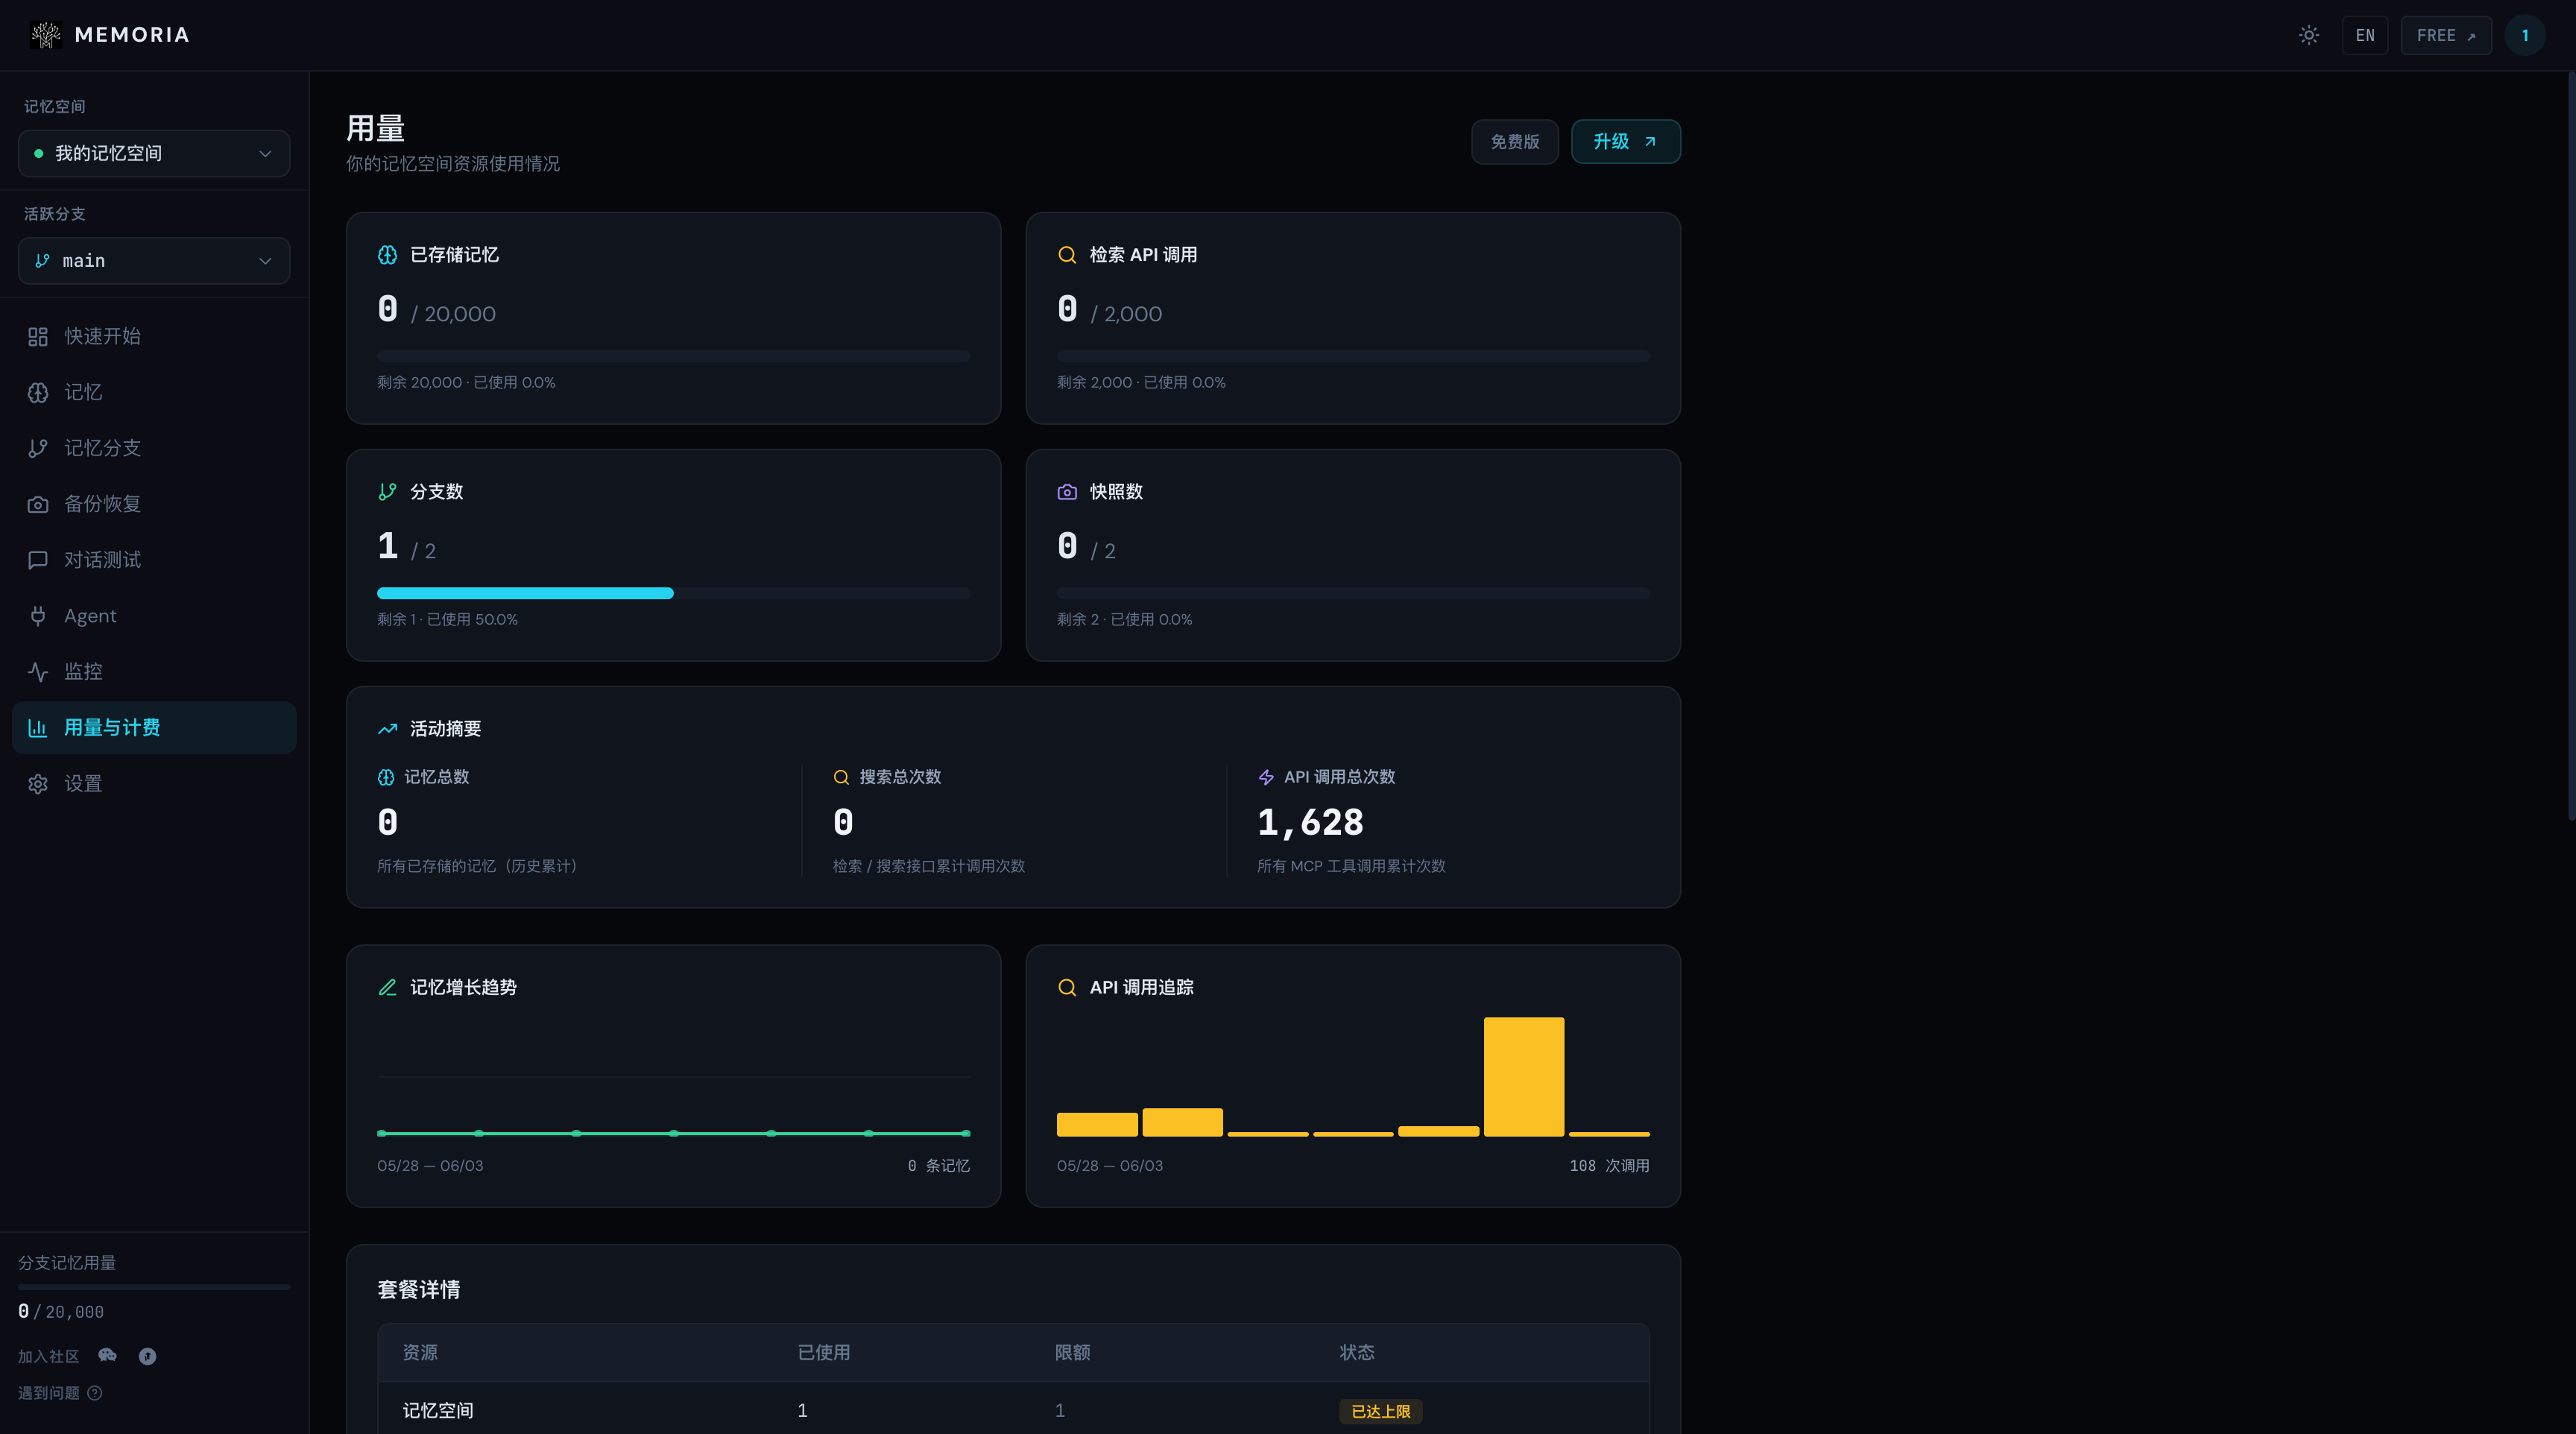Click the camera icon beside 快照数

1067,492
